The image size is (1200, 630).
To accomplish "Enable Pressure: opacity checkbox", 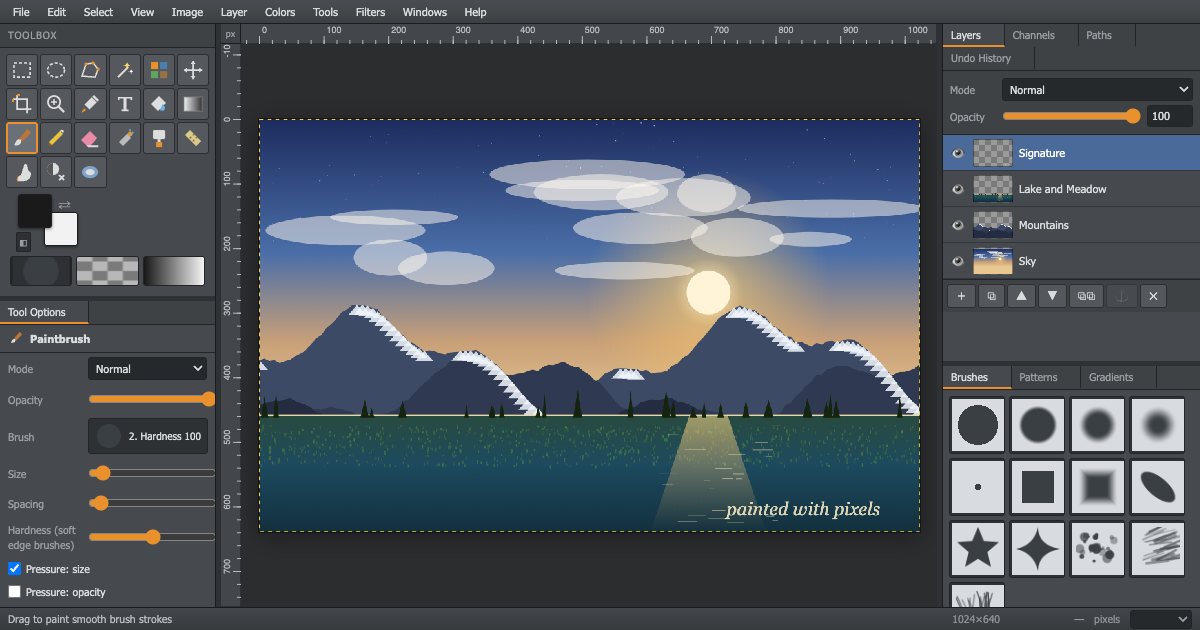I will point(14,592).
